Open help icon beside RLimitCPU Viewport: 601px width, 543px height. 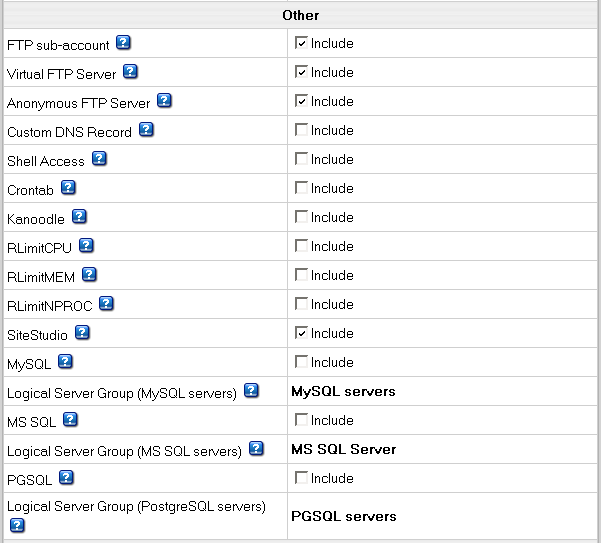[86, 246]
